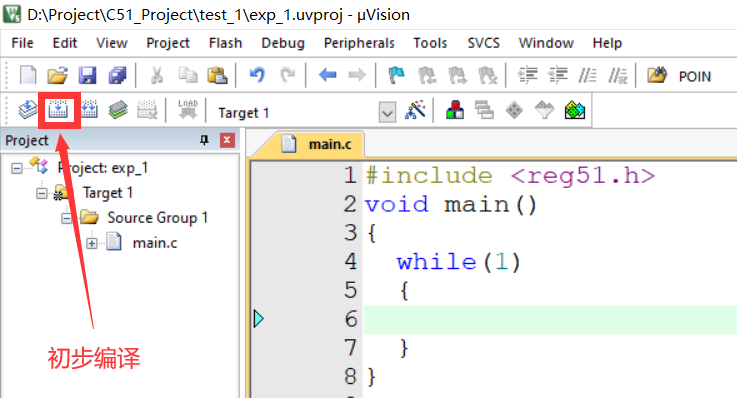Viewport: 737px width, 398px height.
Task: Select main.c in the project tree
Action: (155, 243)
